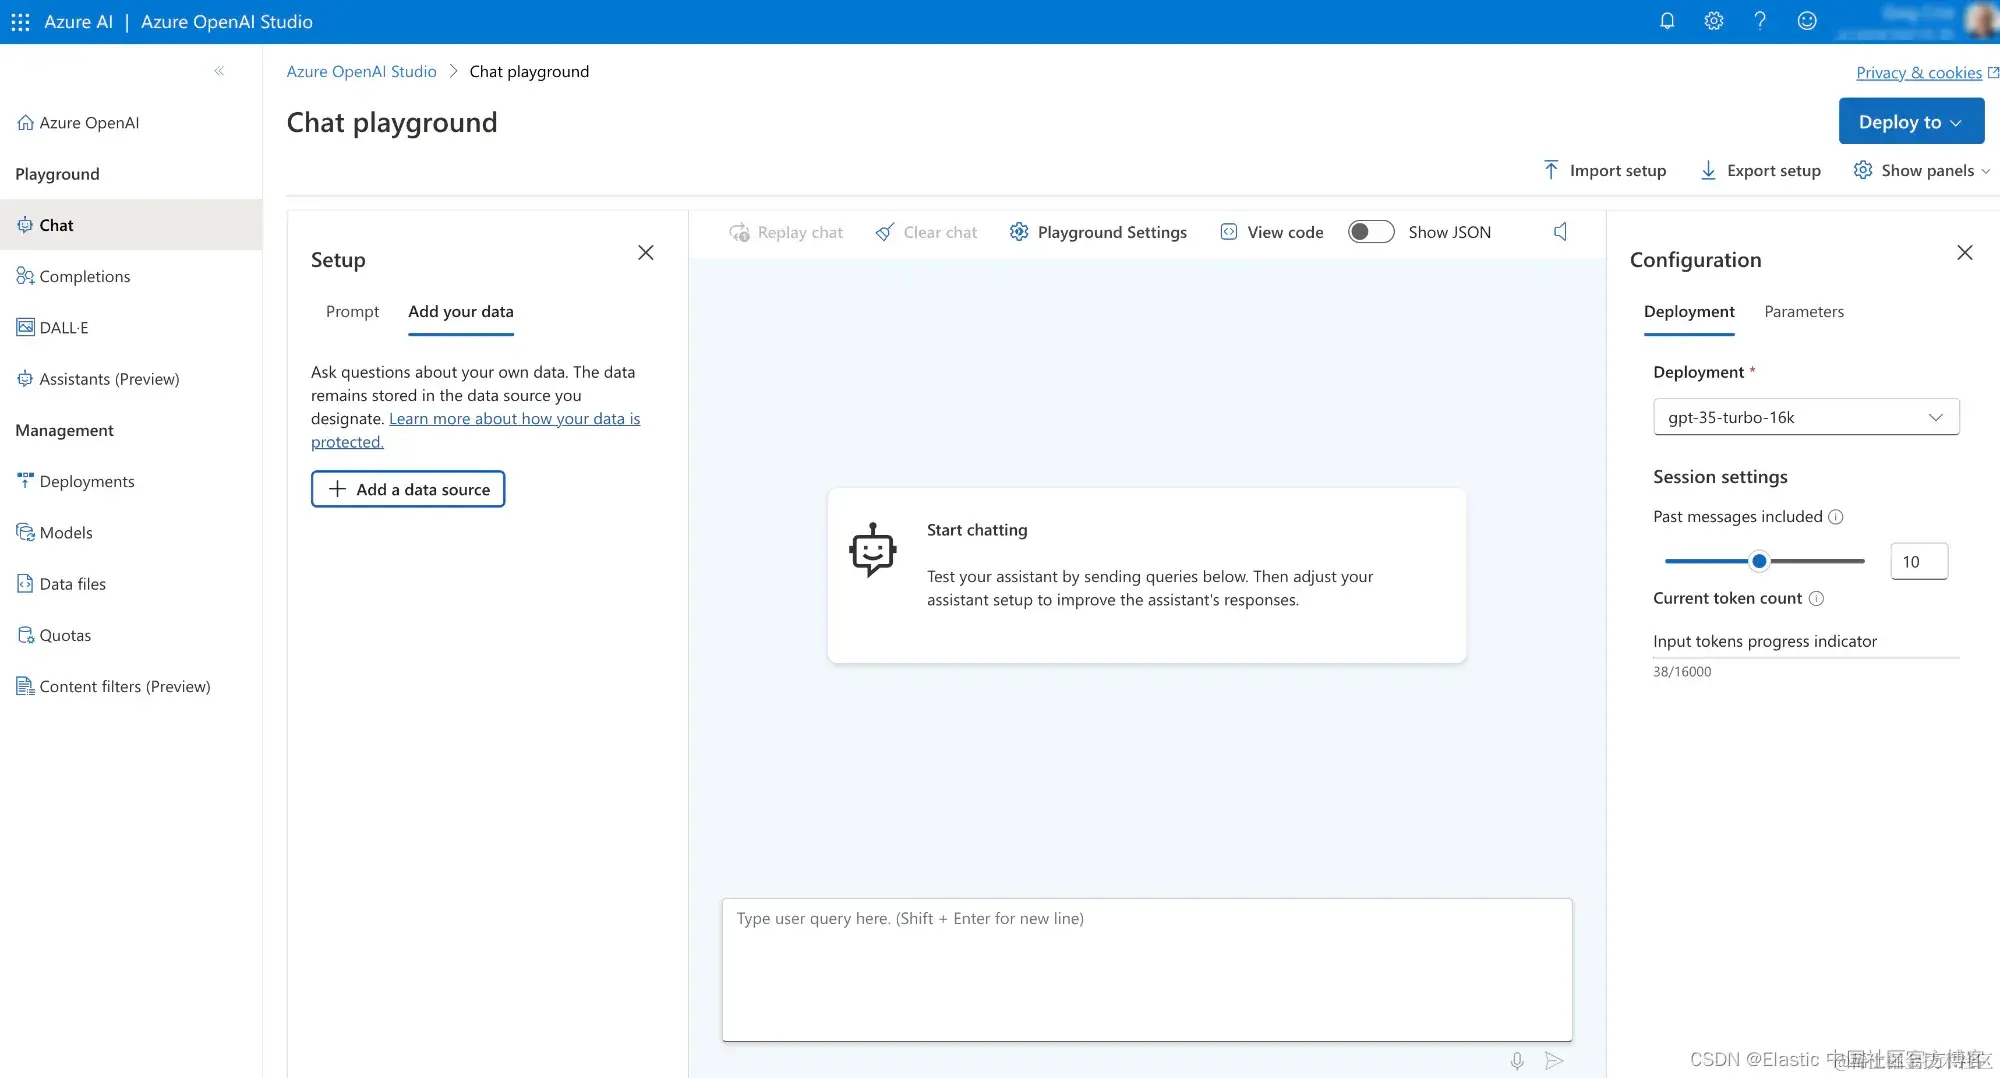Open the help question mark icon
This screenshot has height=1078, width=2000.
click(x=1760, y=21)
